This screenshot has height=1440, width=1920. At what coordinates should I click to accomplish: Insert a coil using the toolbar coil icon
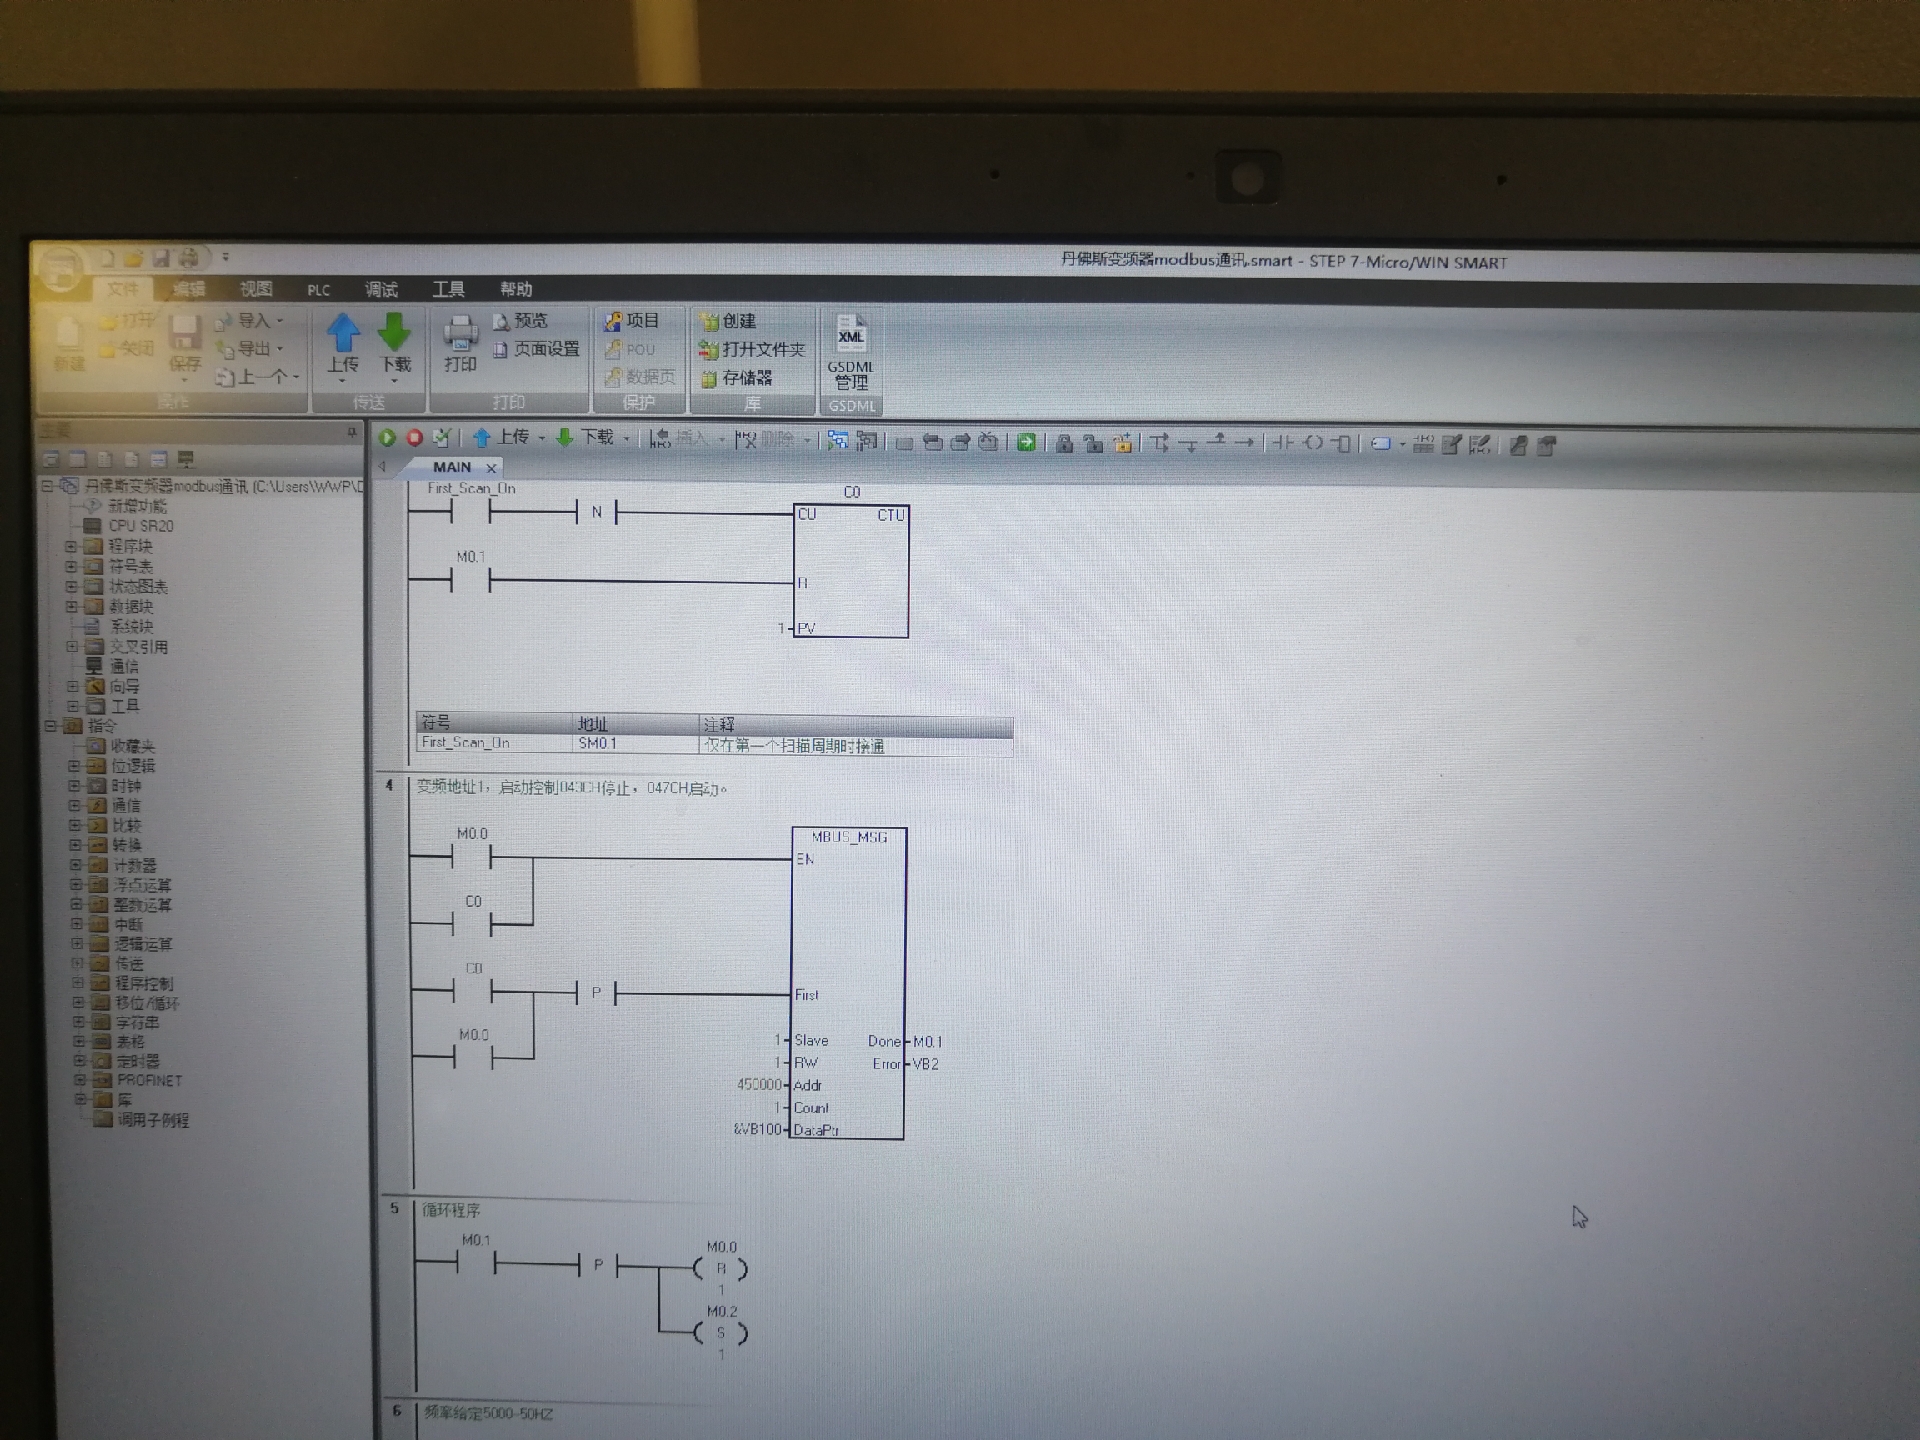tap(1314, 443)
